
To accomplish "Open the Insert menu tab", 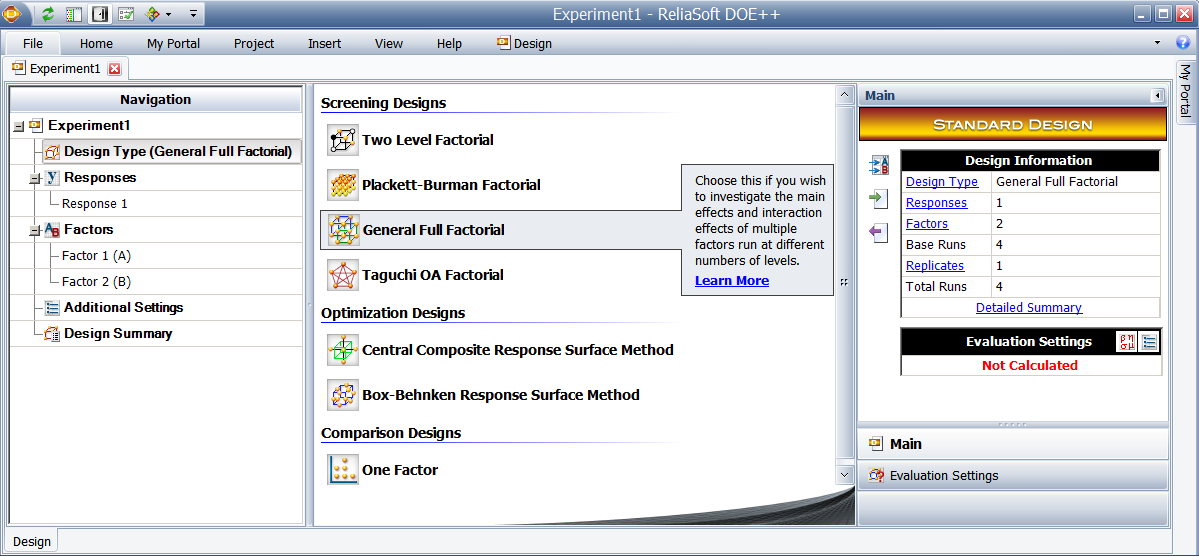I will click(x=324, y=44).
